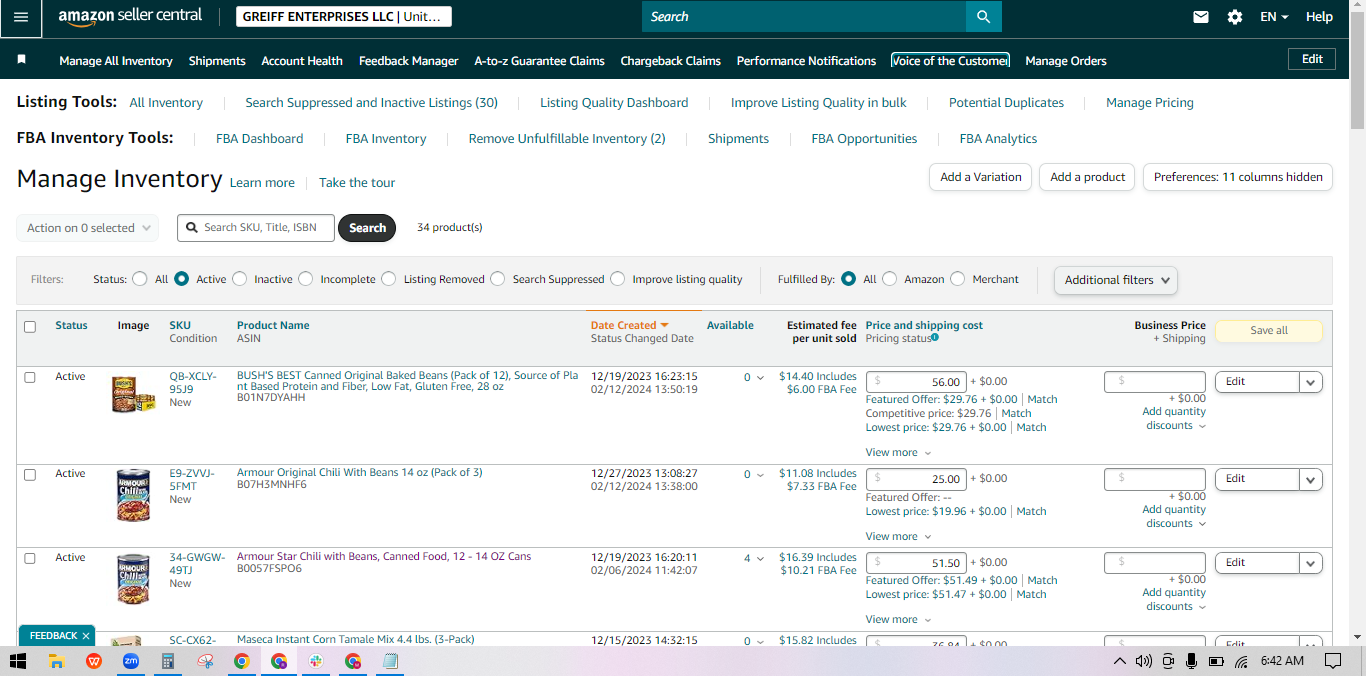Select the Improve listing quality filter
Viewport: 1366px width, 676px height.
(617, 279)
